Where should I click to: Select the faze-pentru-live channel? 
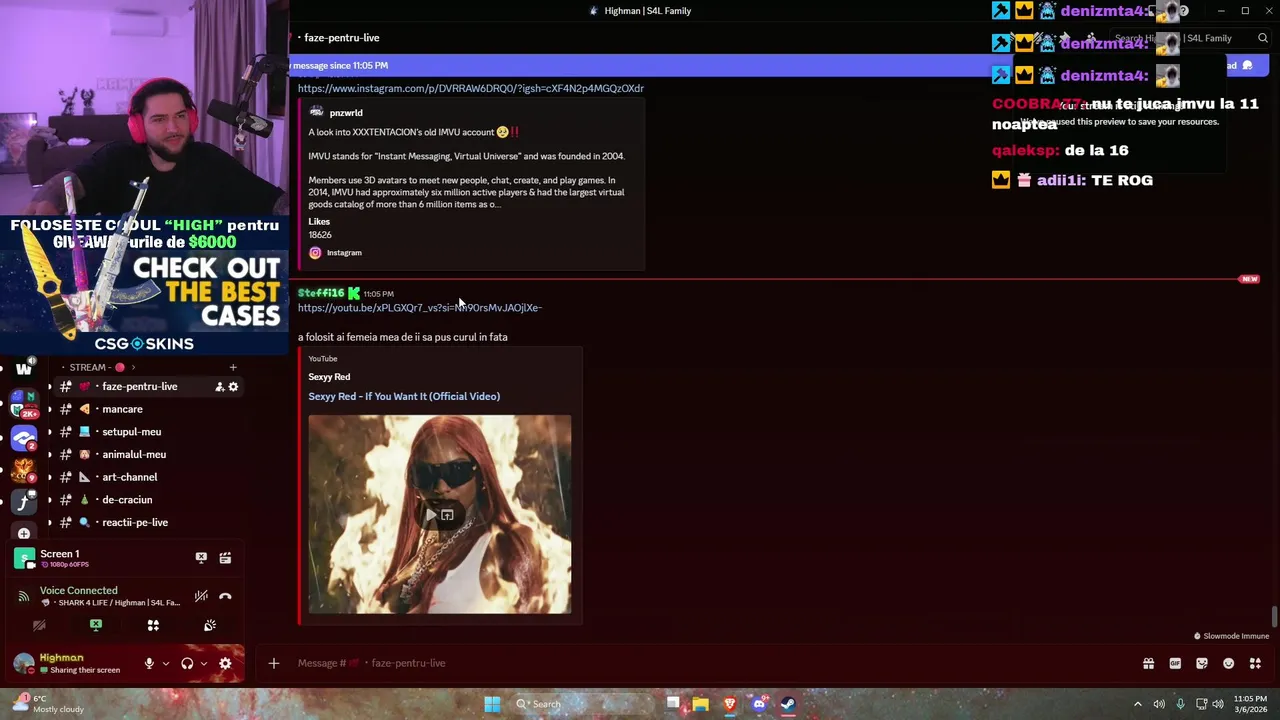coord(140,387)
